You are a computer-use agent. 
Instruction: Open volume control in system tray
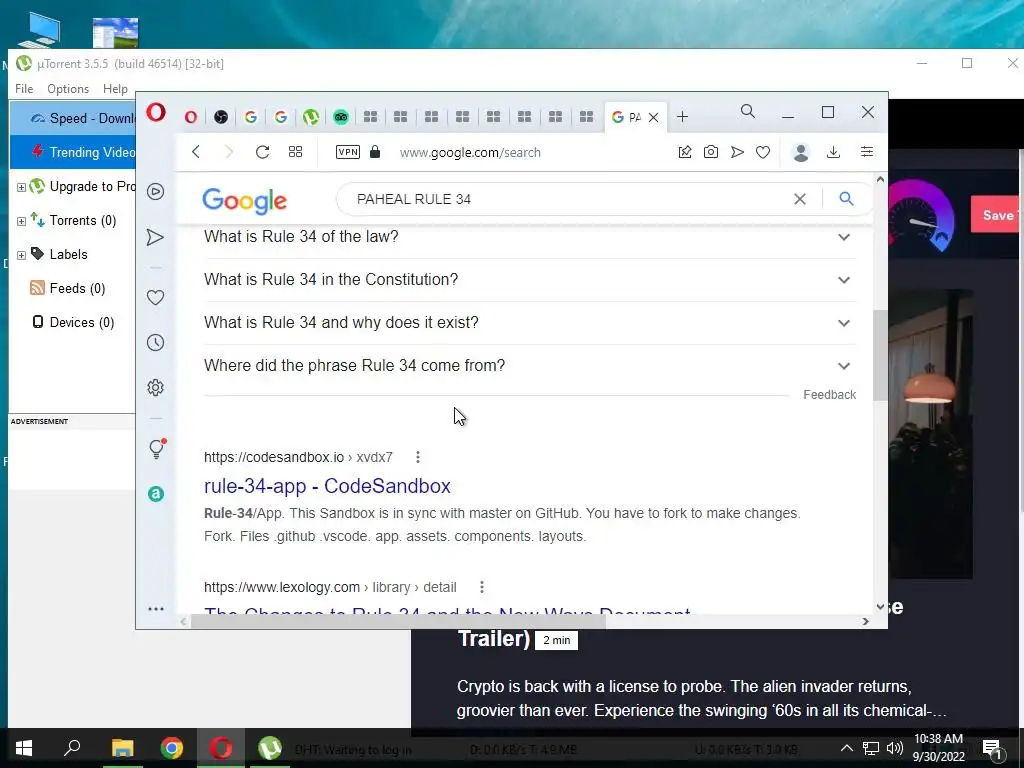pos(895,748)
